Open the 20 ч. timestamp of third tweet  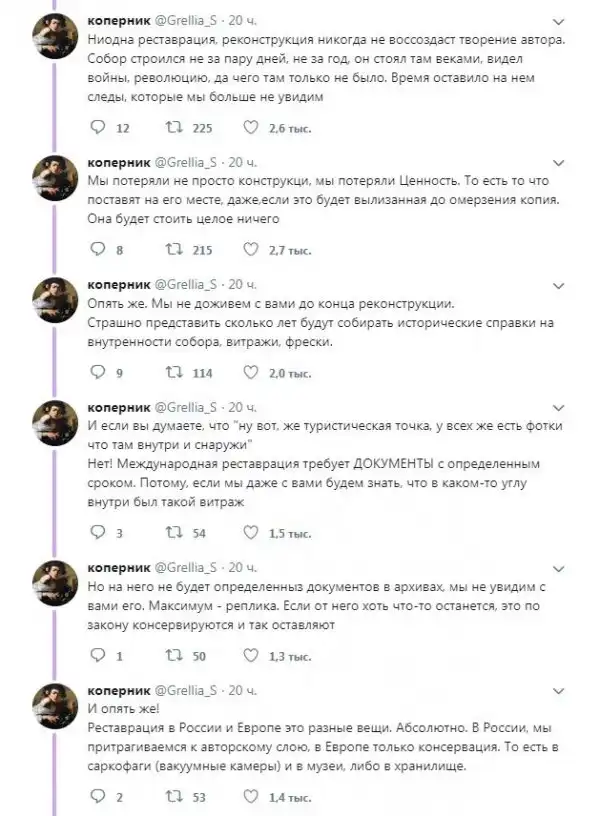[245, 284]
